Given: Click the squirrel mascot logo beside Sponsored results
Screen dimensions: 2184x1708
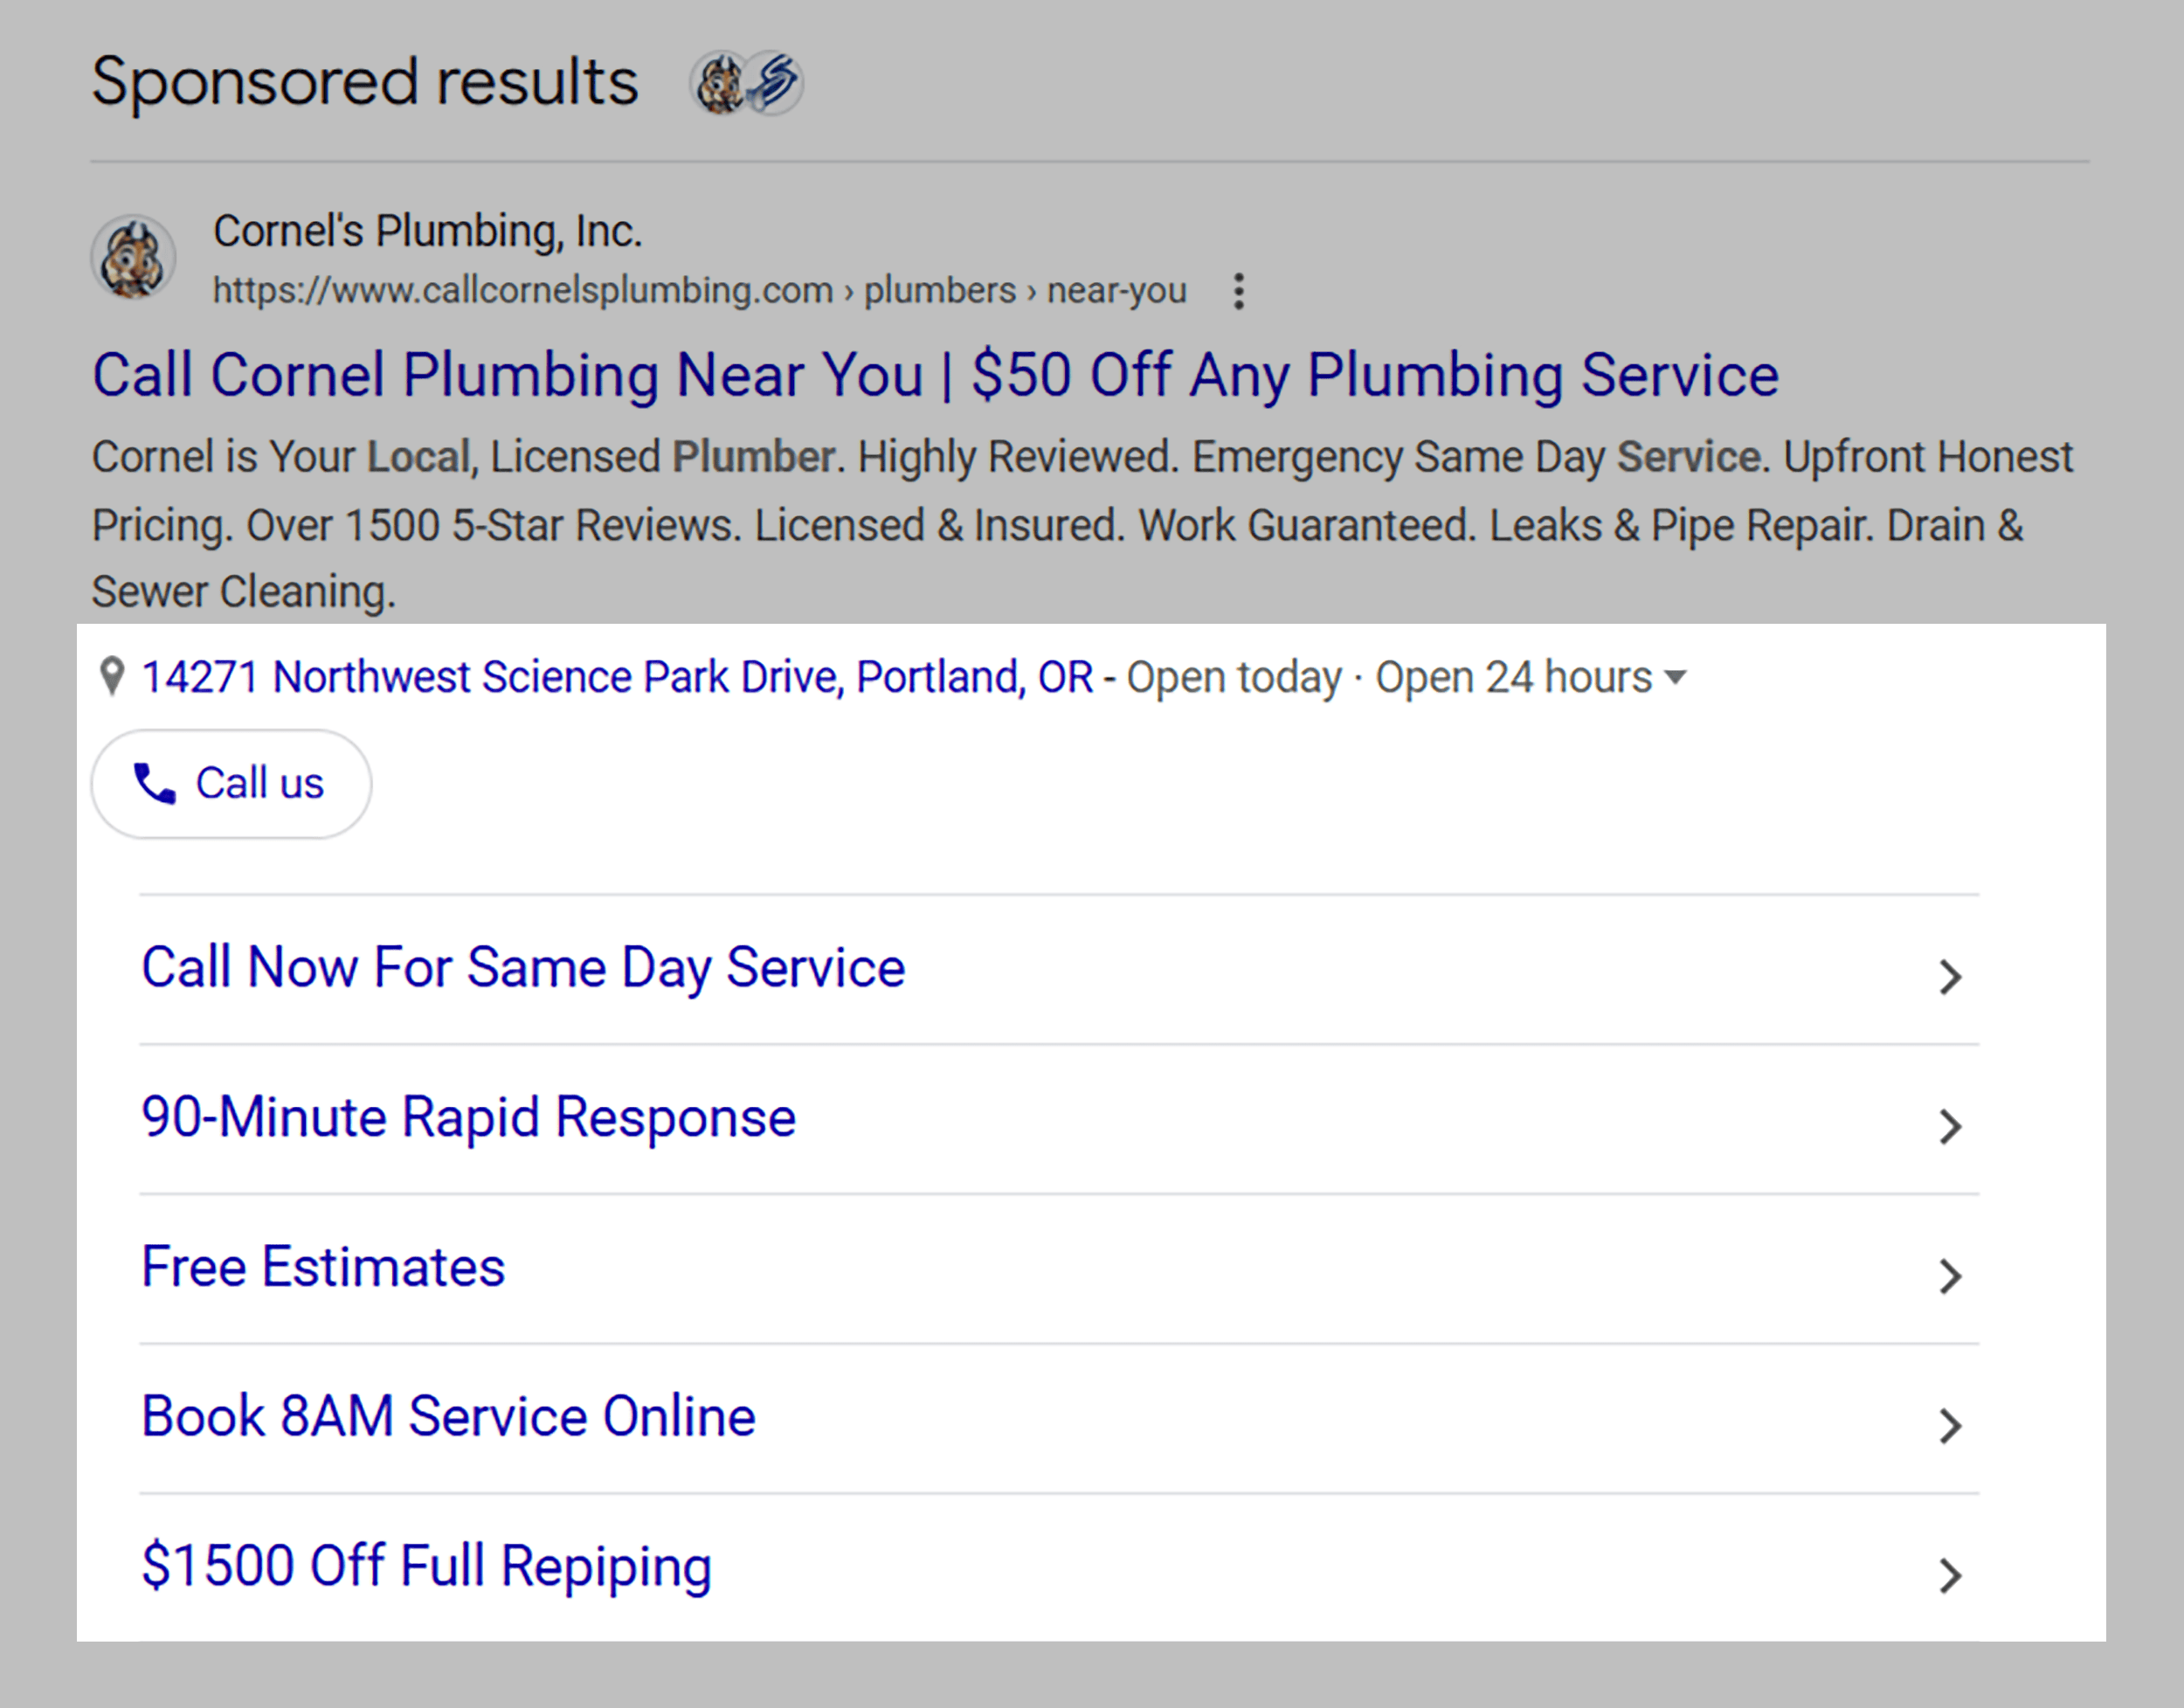Looking at the screenshot, I should [719, 83].
